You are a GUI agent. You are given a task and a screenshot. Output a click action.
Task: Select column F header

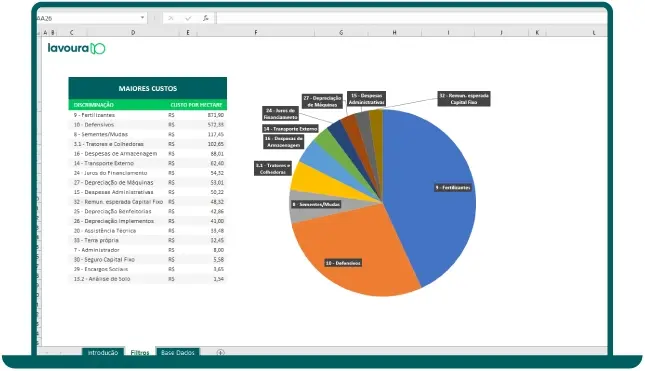pos(256,32)
